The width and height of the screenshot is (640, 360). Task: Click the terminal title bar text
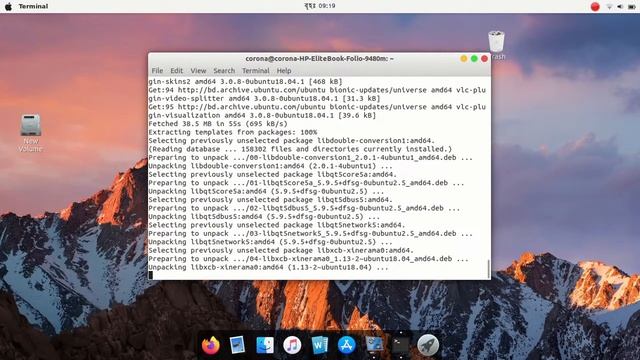(319, 59)
